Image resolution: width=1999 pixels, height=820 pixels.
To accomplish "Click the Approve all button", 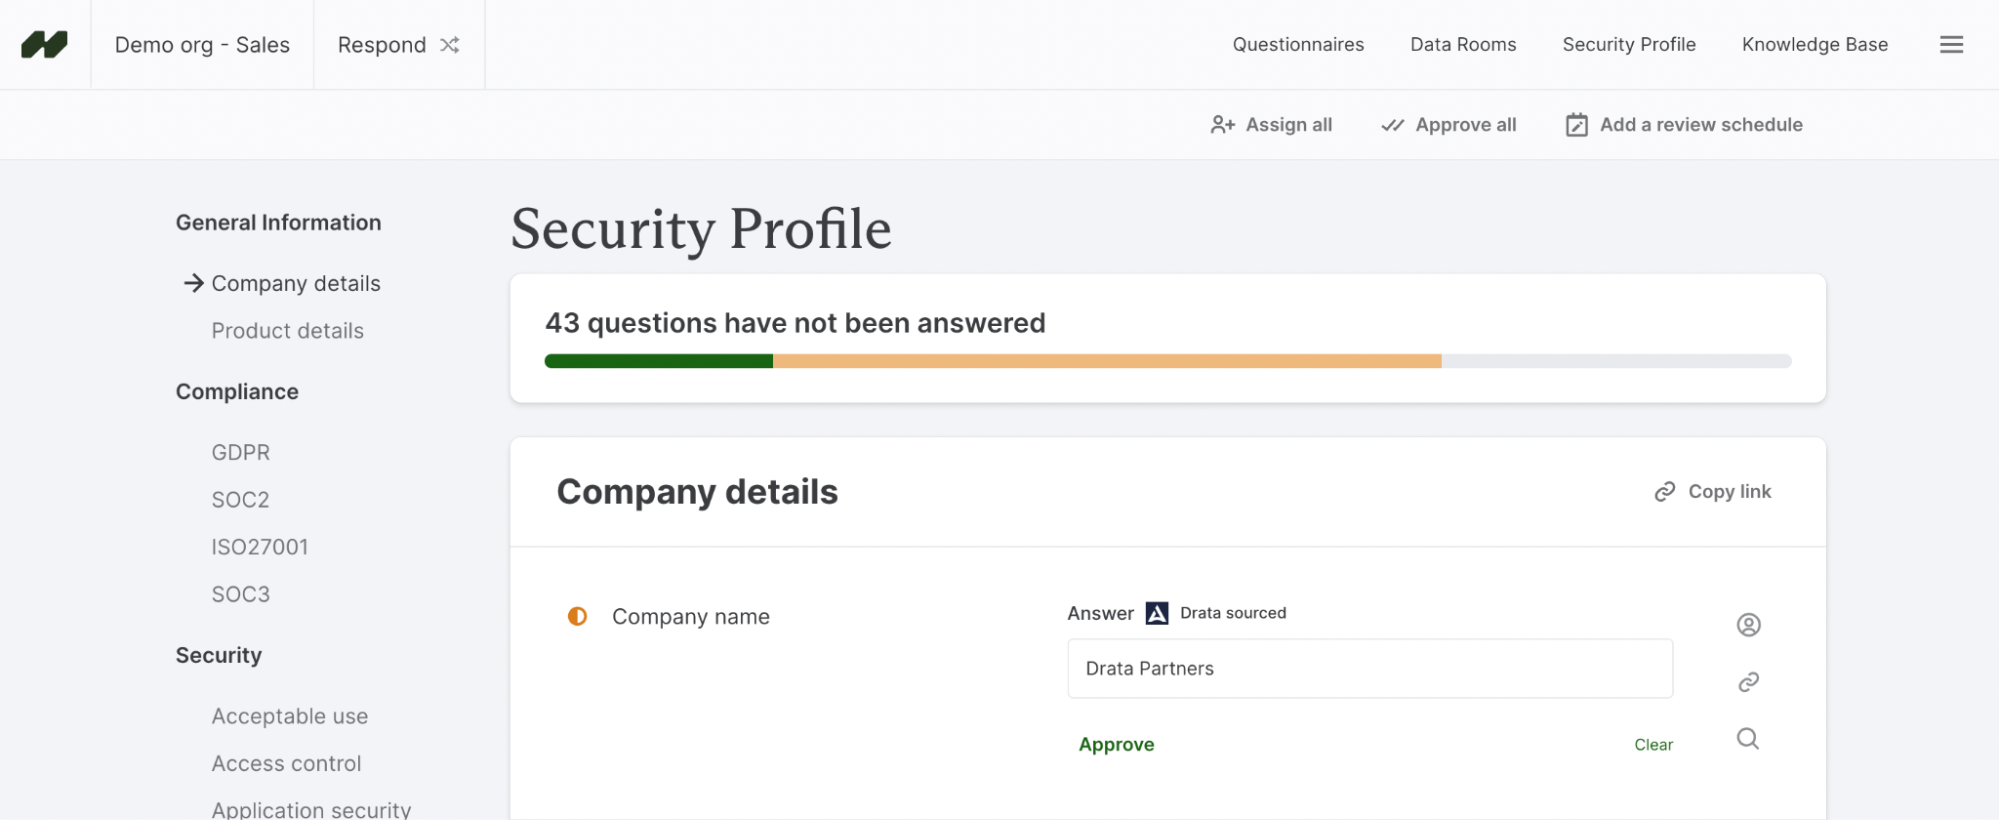I will pos(1448,125).
